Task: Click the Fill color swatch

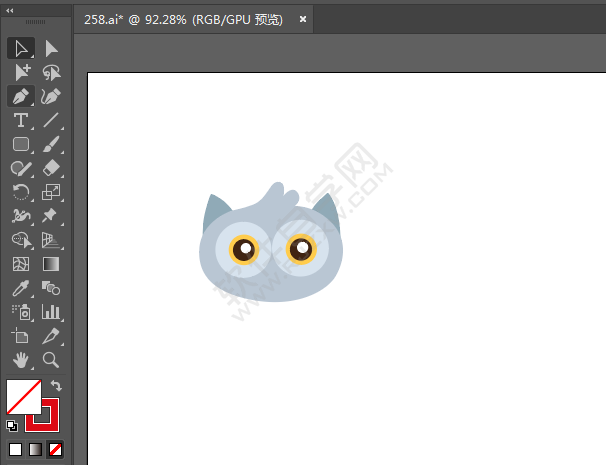Action: 24,397
